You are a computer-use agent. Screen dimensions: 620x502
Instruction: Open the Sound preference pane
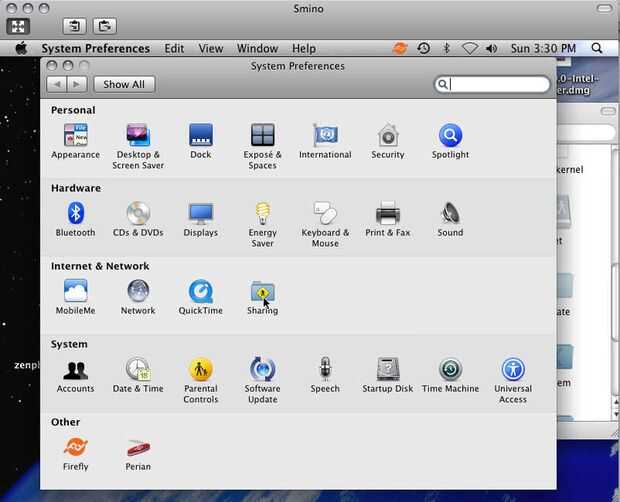[450, 219]
